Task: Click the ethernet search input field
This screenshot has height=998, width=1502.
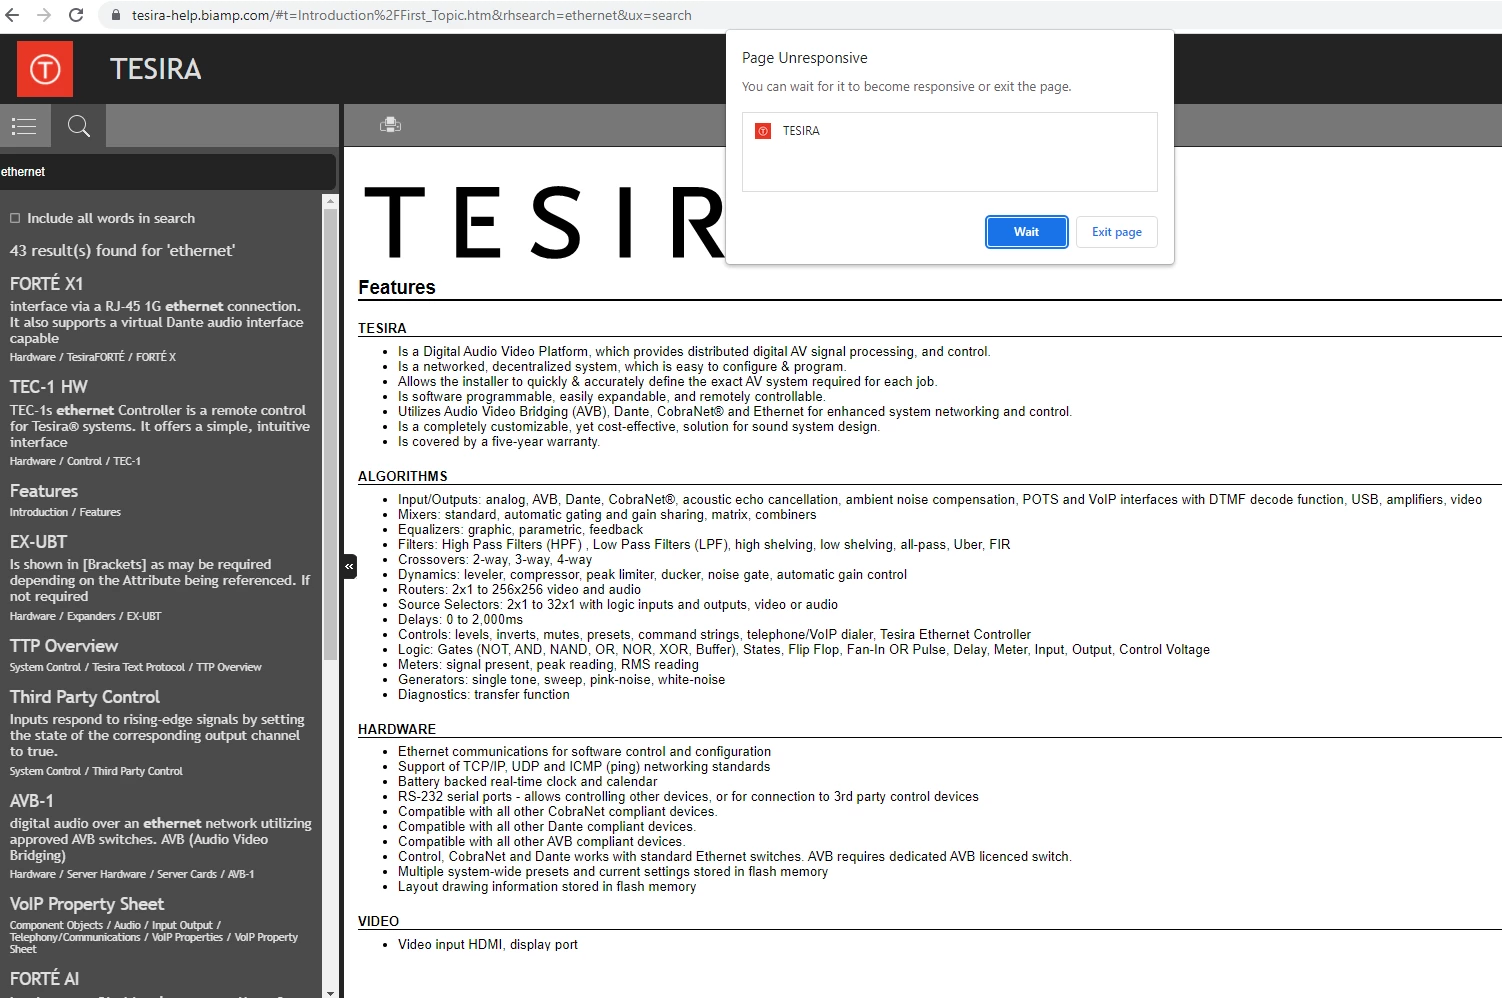Action: click(x=168, y=172)
